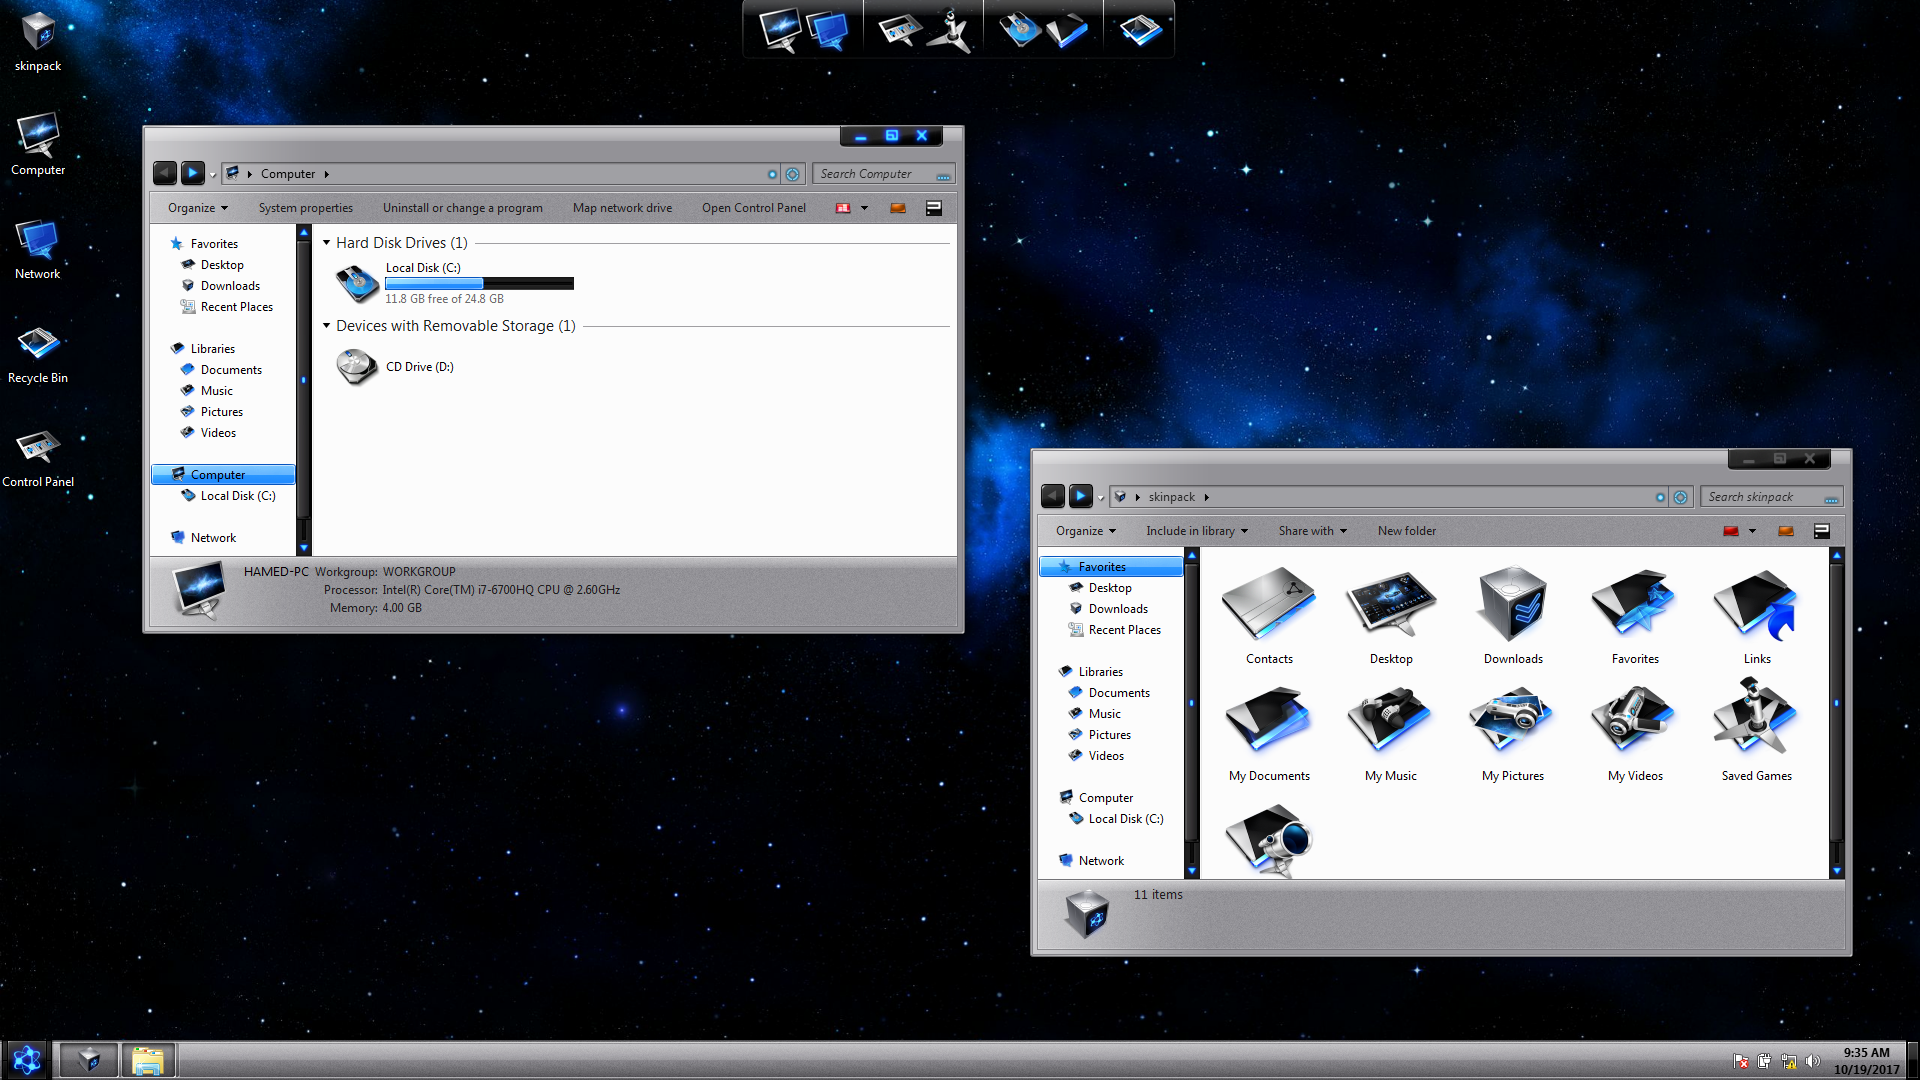Viewport: 1920px width, 1080px height.
Task: Click System properties in the toolbar
Action: click(305, 208)
